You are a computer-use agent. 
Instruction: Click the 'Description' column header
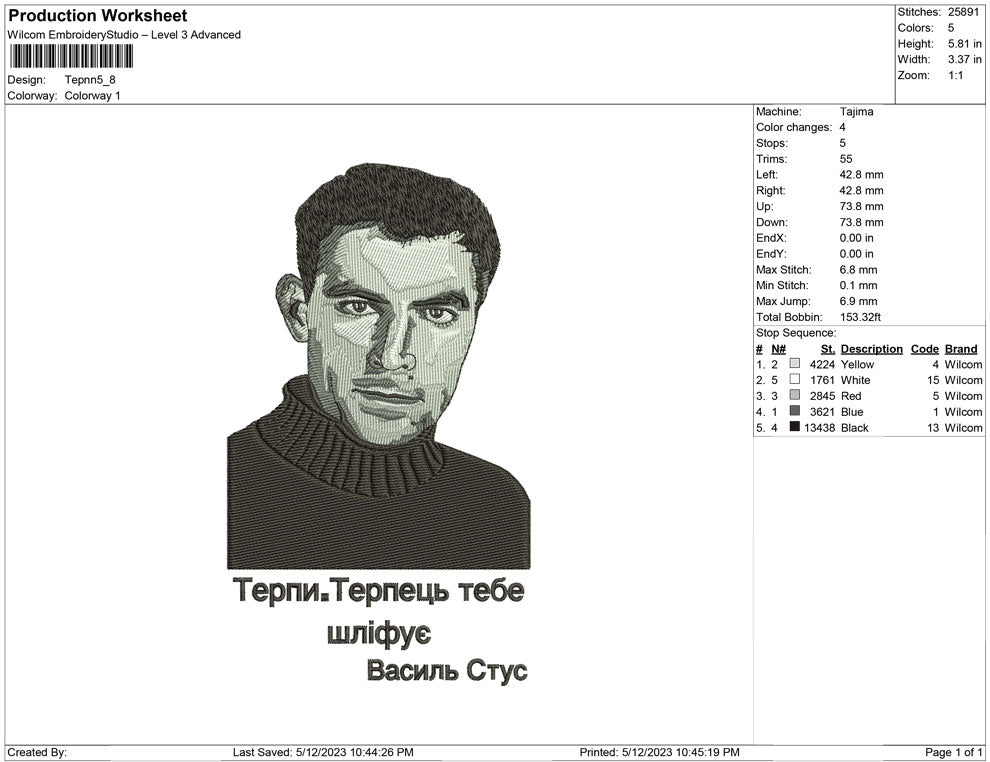pos(871,349)
